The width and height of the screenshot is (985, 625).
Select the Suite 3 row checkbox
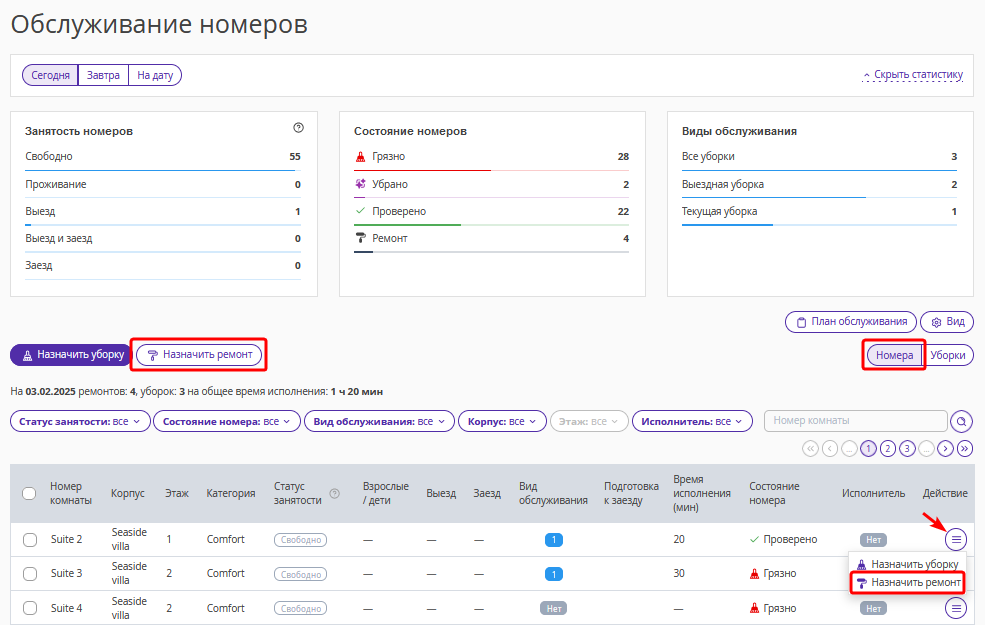tap(30, 574)
